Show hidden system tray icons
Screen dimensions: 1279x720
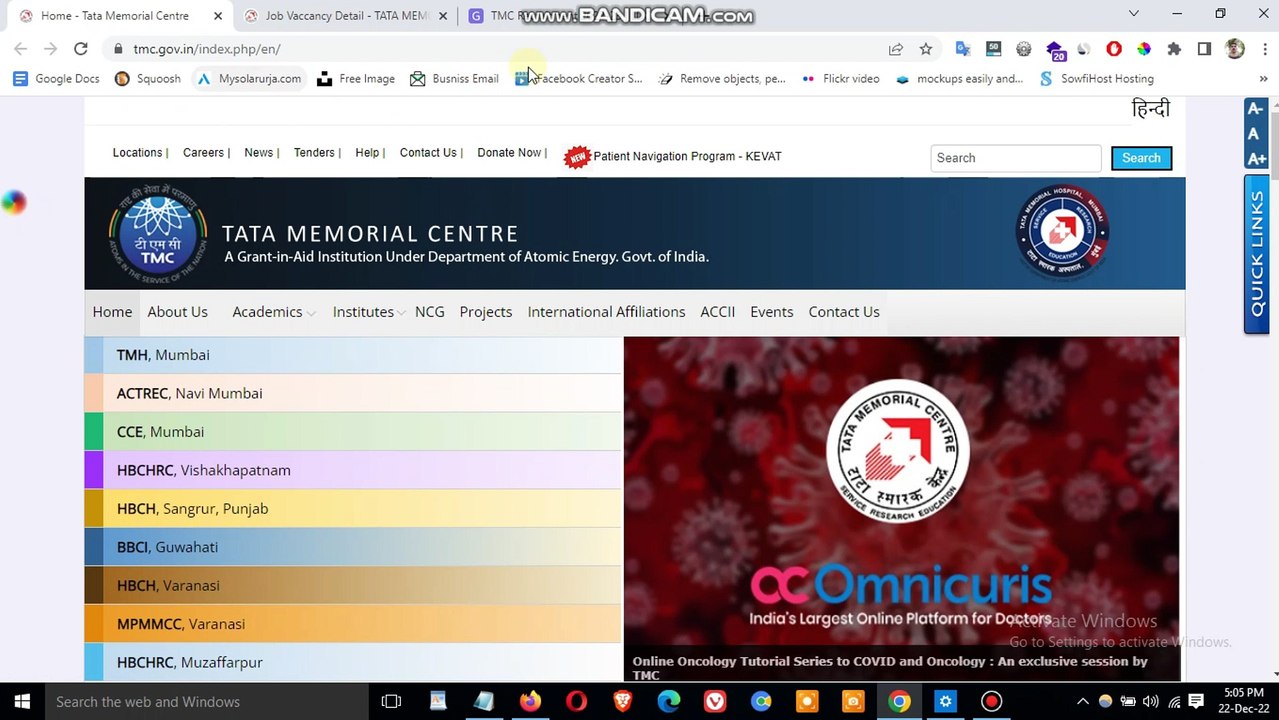(x=1082, y=702)
